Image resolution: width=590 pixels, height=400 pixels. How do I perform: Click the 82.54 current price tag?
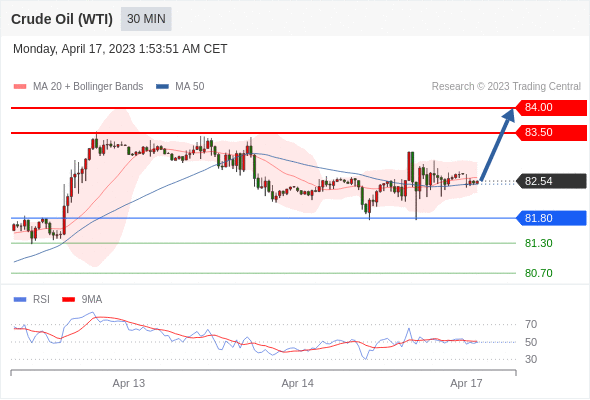tap(551, 181)
